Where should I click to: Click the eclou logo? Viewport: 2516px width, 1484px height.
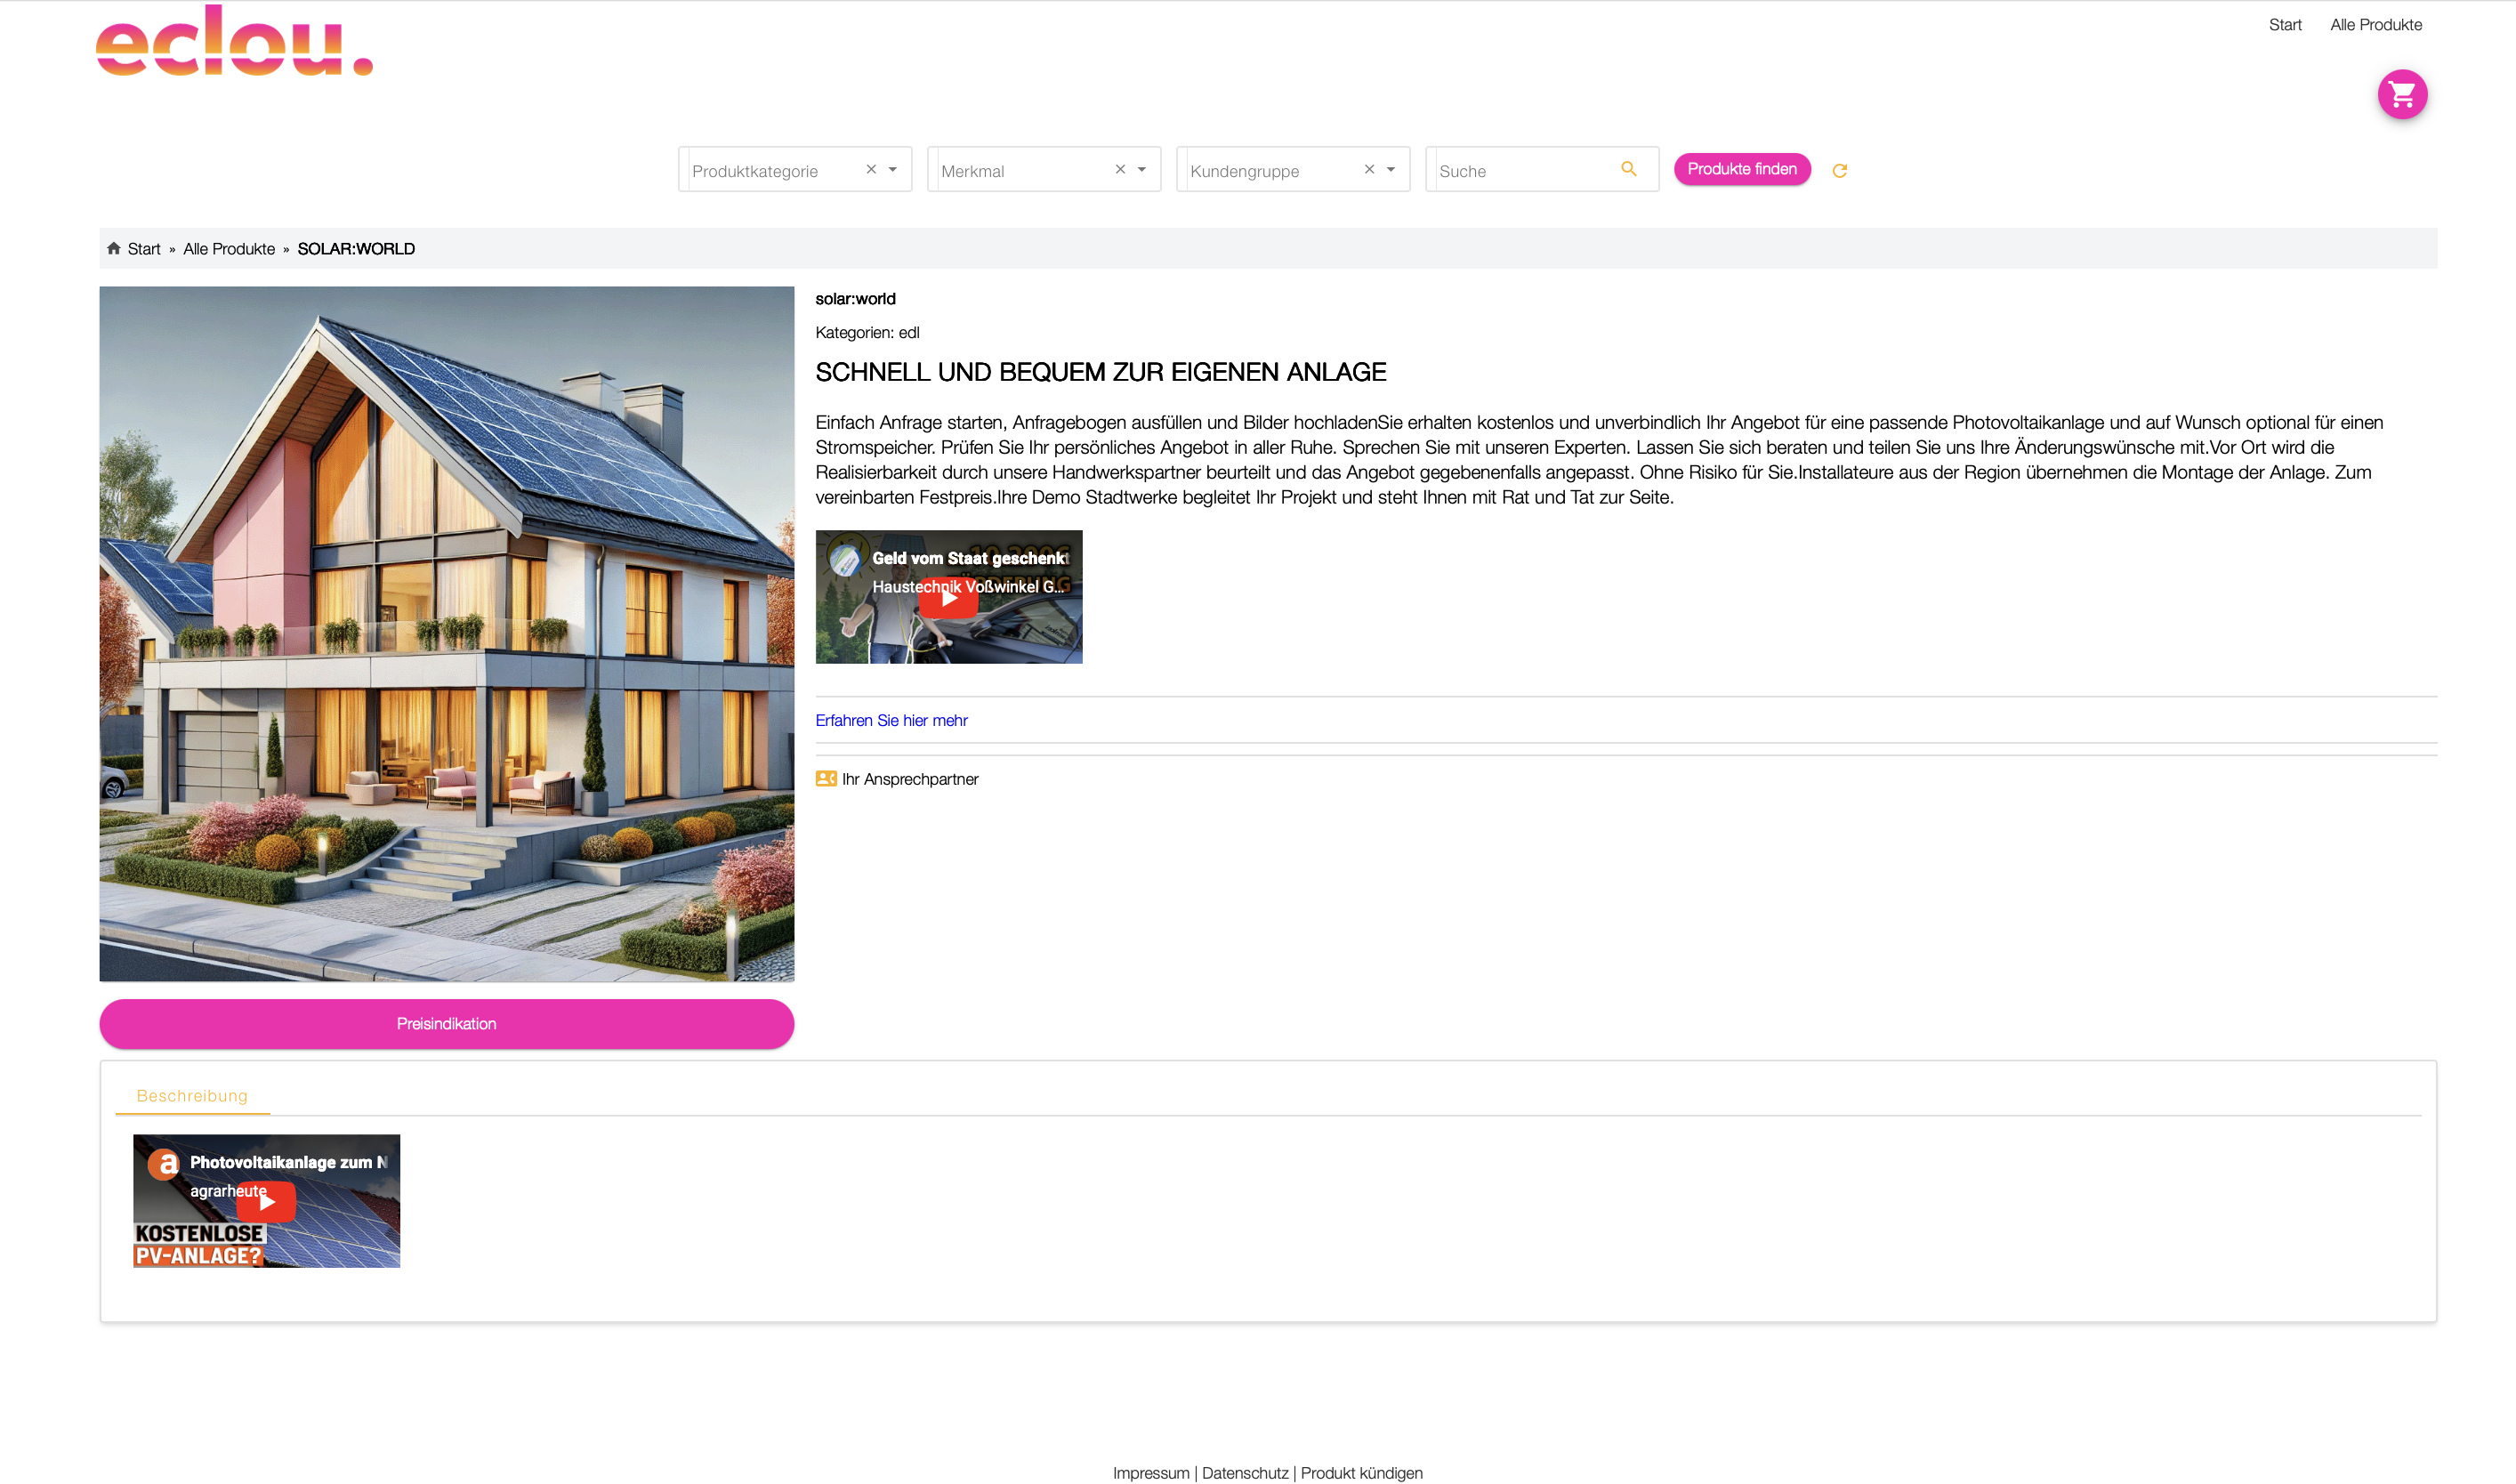(x=234, y=41)
